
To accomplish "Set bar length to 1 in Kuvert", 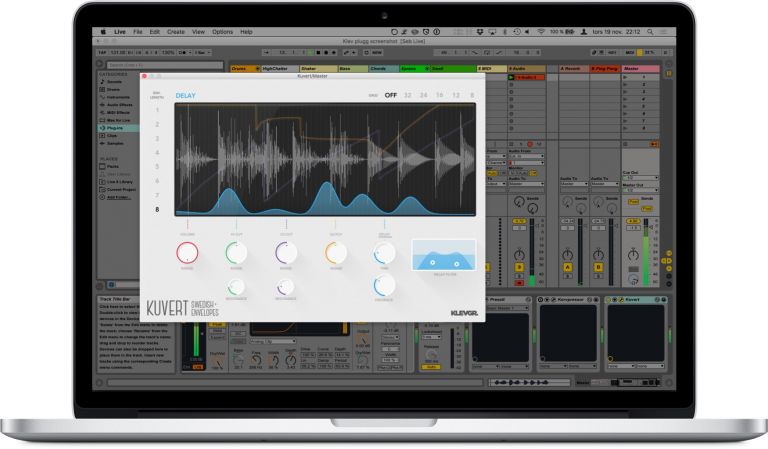I will (157, 110).
